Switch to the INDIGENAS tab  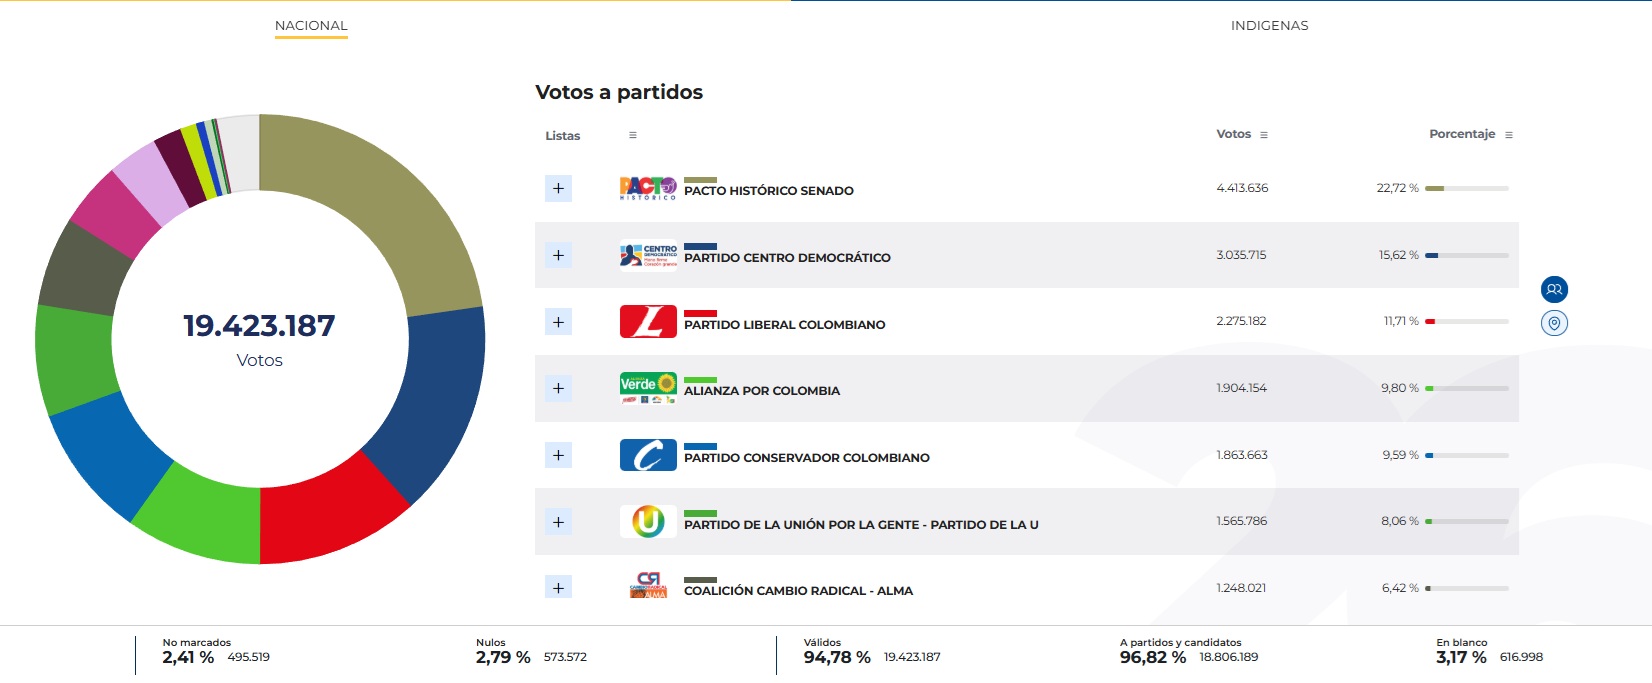[x=1269, y=26]
